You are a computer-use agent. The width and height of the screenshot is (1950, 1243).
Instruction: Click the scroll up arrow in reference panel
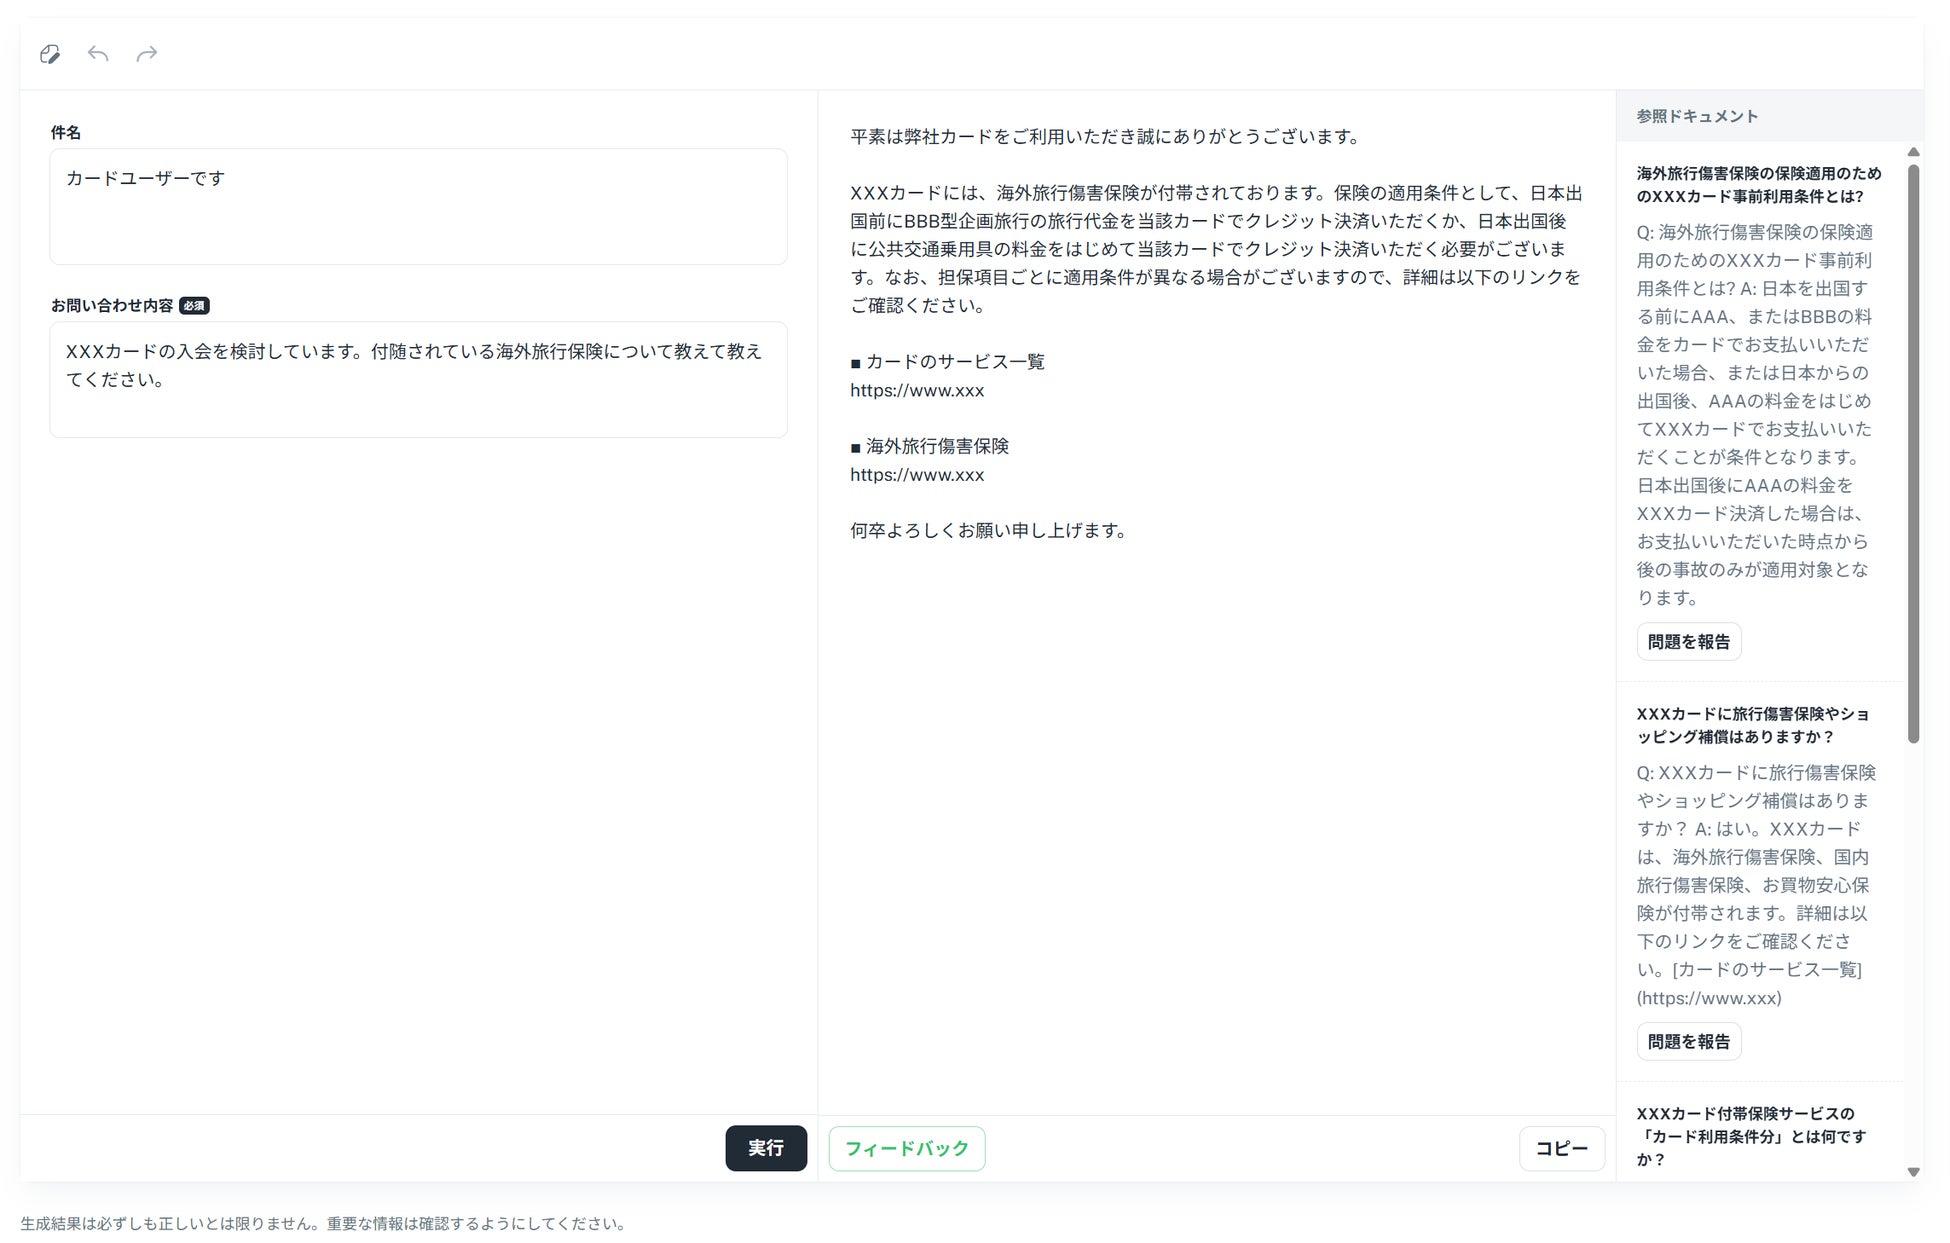[1913, 153]
